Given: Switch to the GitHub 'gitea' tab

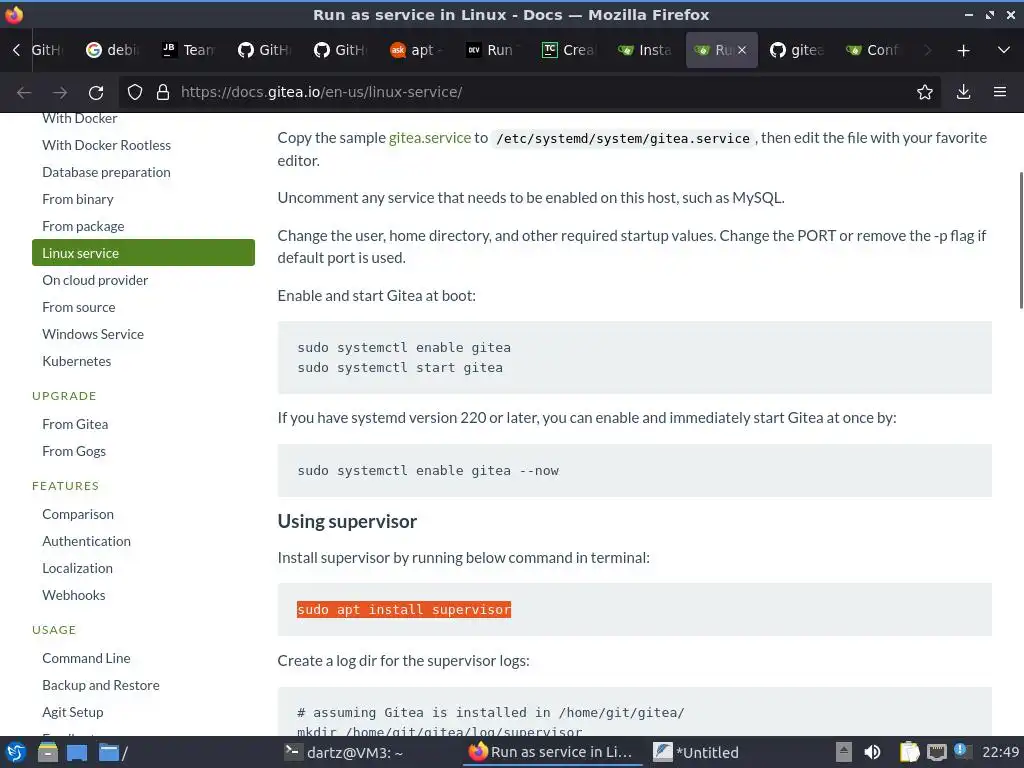Looking at the screenshot, I should (797, 50).
